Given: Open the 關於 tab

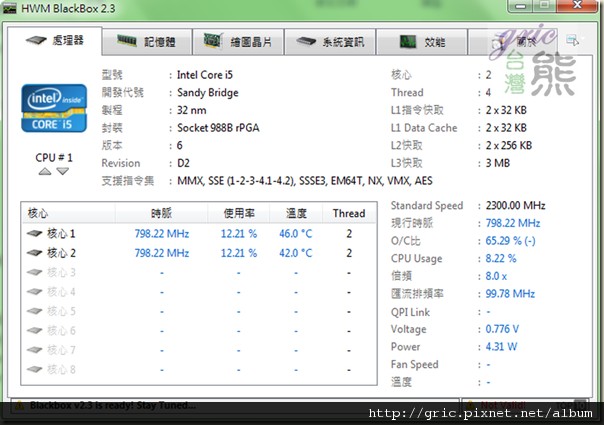Looking at the screenshot, I should click(514, 42).
